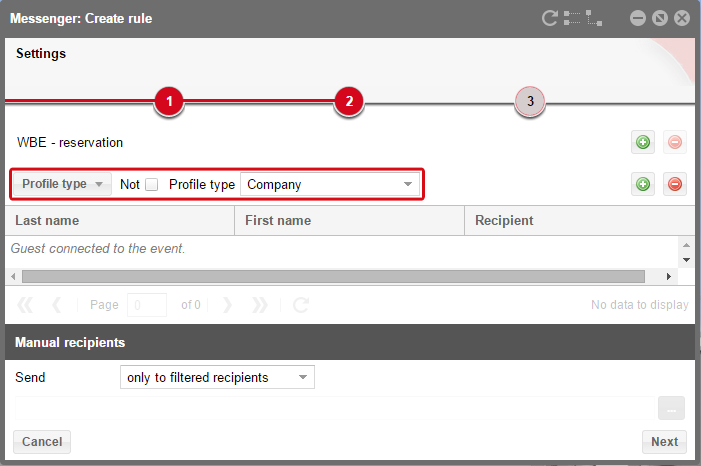Jump to wizard step 3
Image resolution: width=701 pixels, height=466 pixels.
coord(530,102)
